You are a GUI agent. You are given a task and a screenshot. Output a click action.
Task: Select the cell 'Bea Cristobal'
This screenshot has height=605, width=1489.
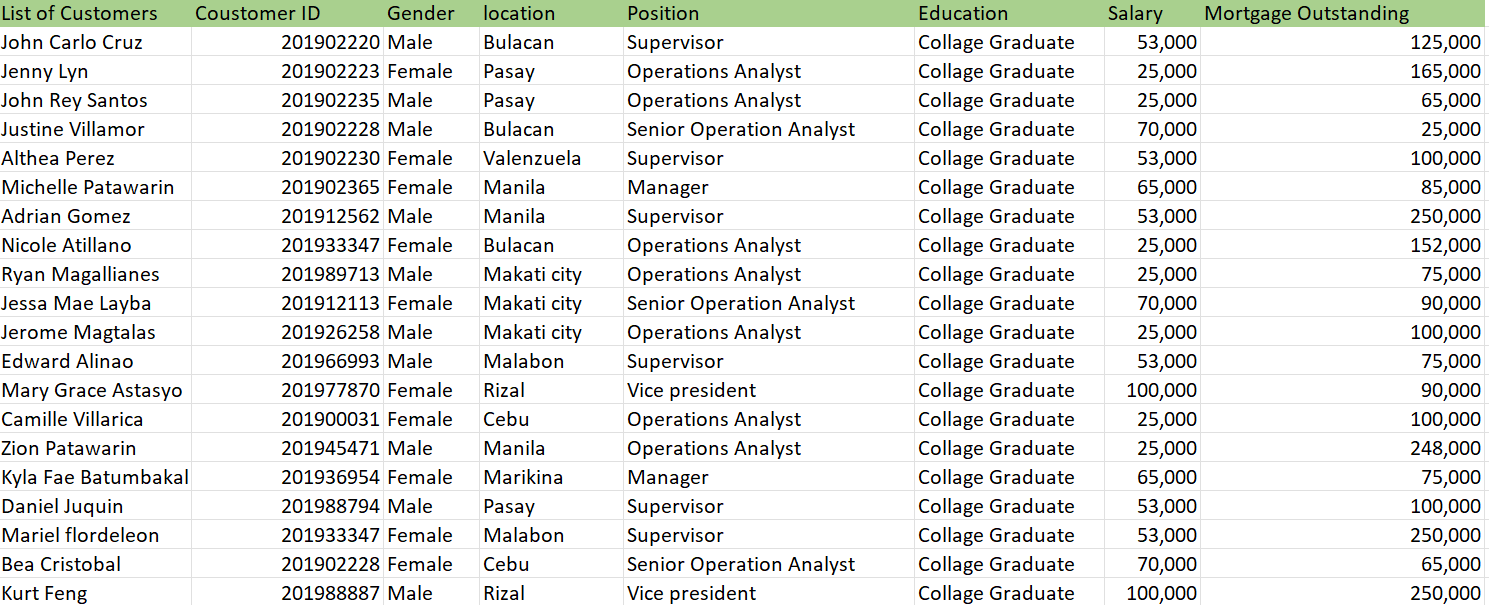(x=95, y=564)
